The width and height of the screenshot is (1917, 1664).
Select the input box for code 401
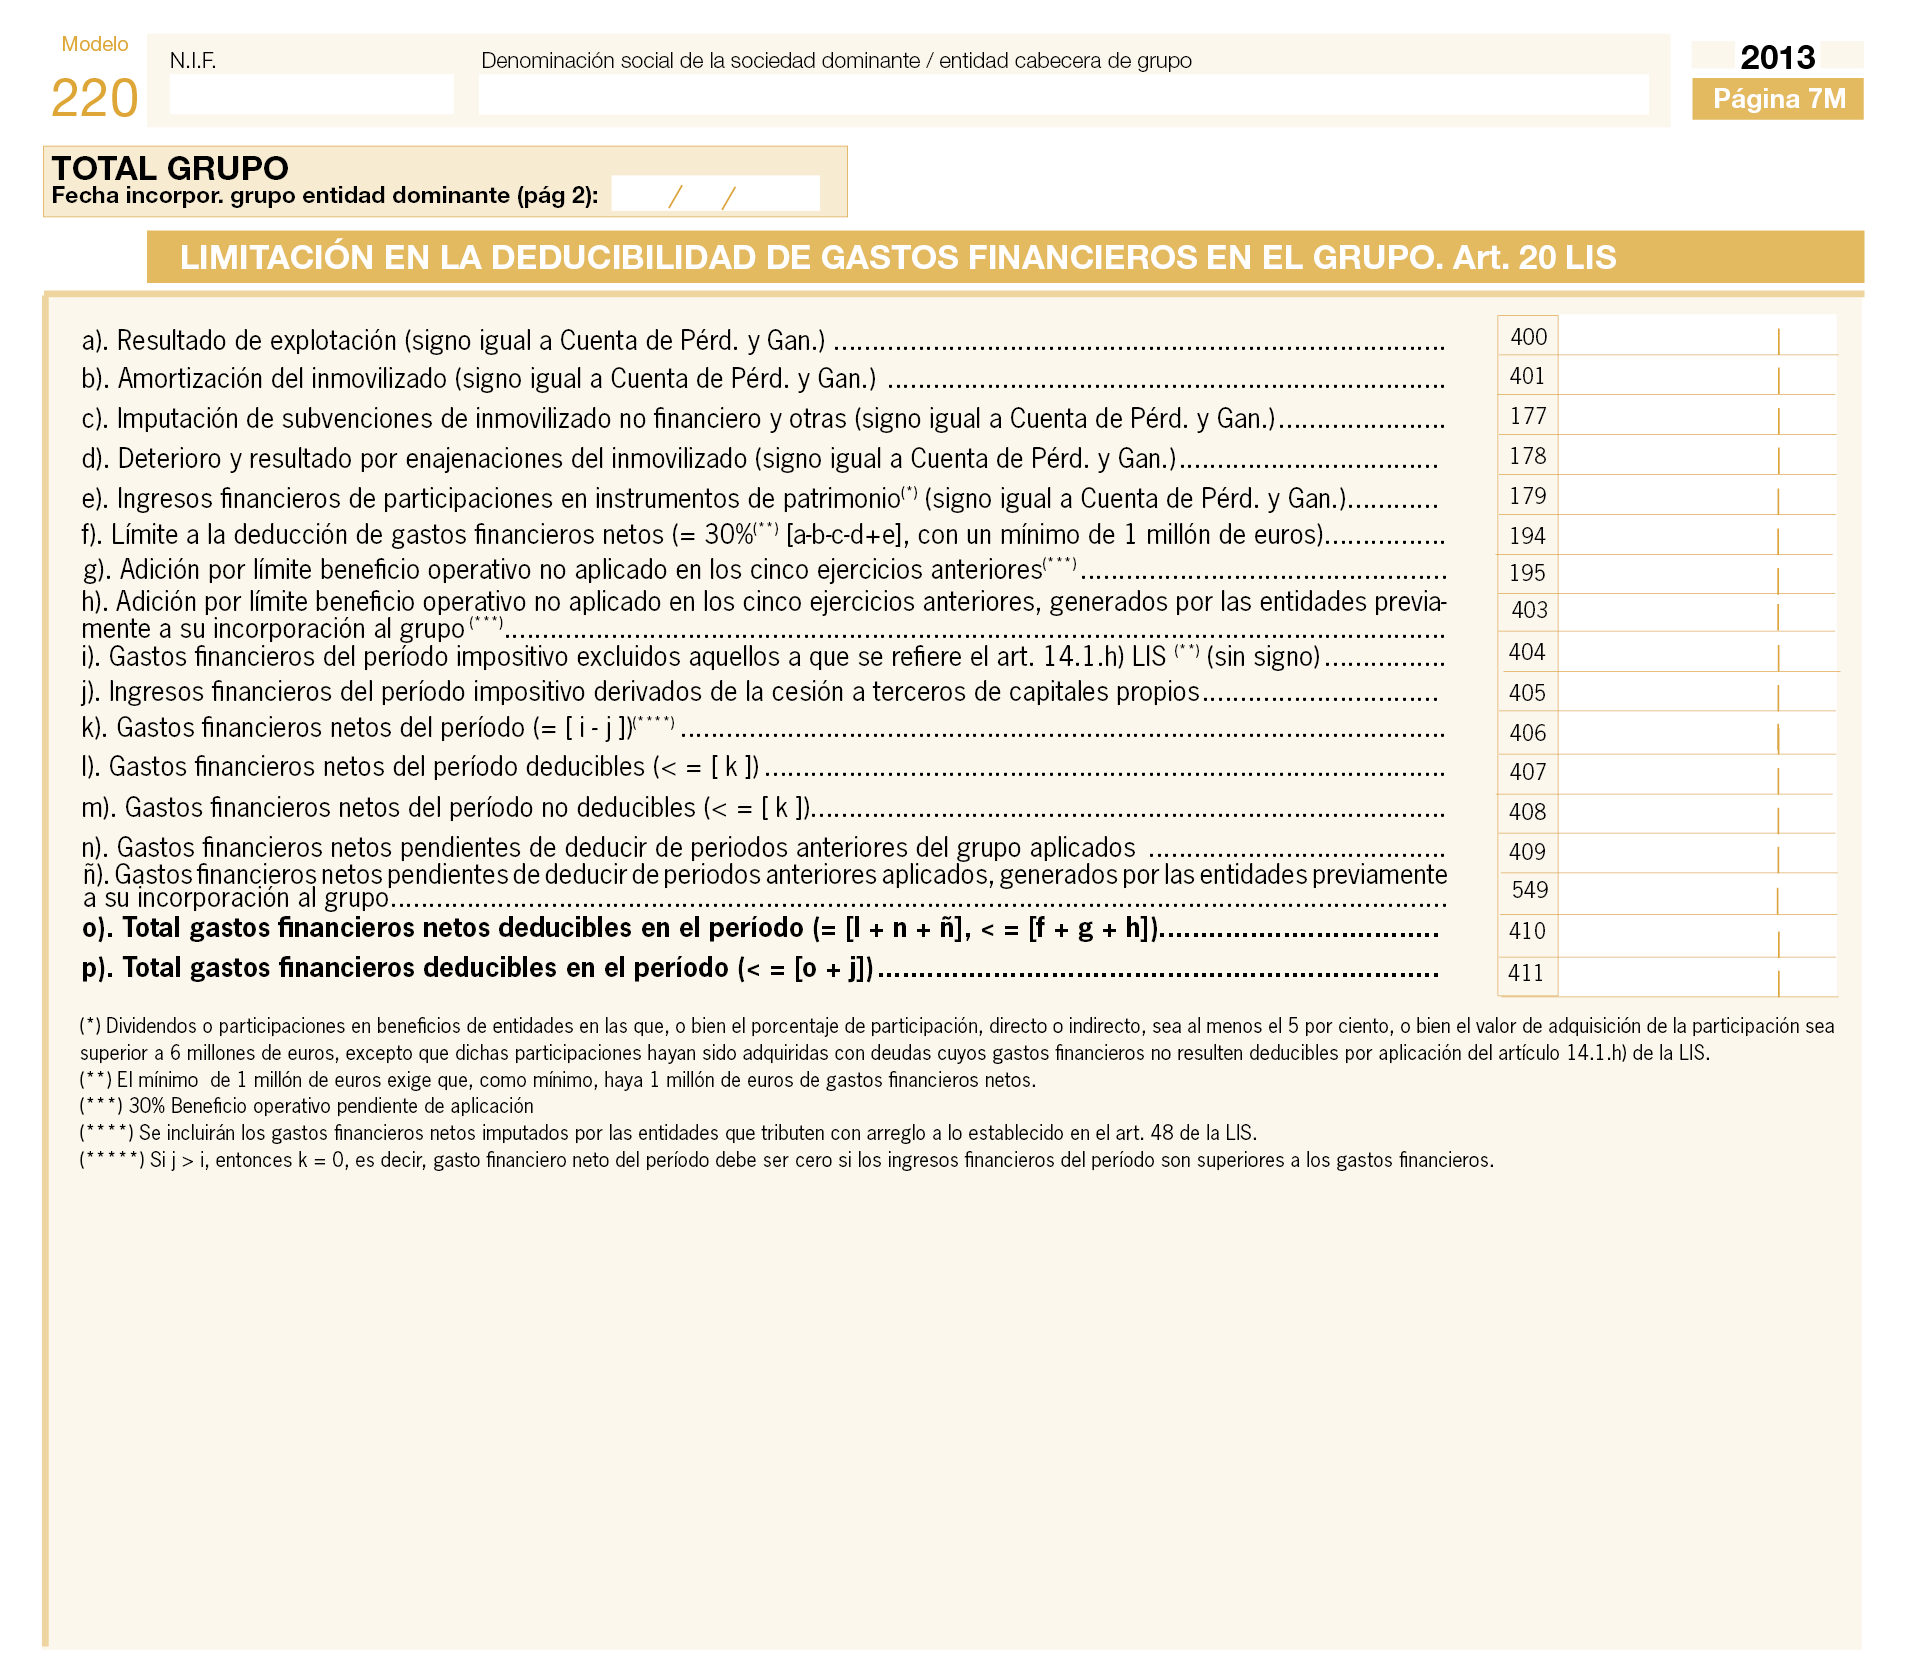coord(1697,375)
